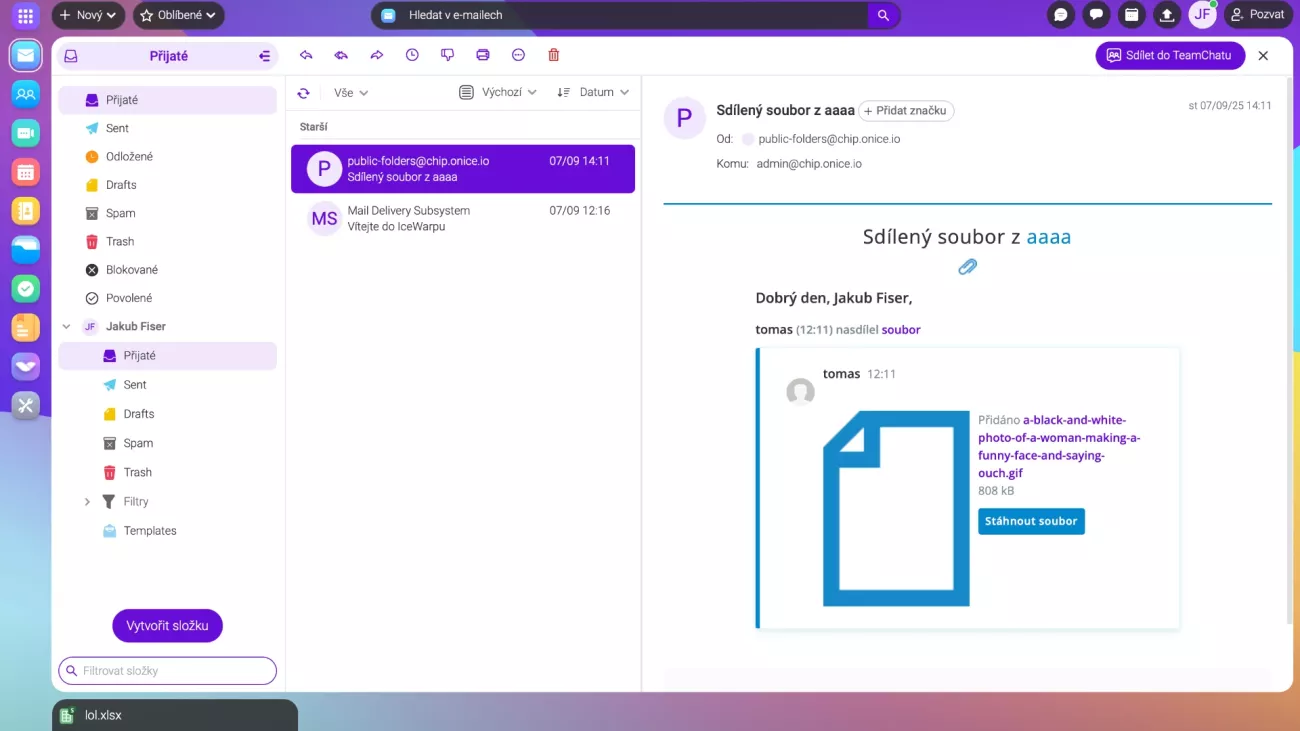Open the Datum sort dropdown
The image size is (1300, 731).
point(594,93)
